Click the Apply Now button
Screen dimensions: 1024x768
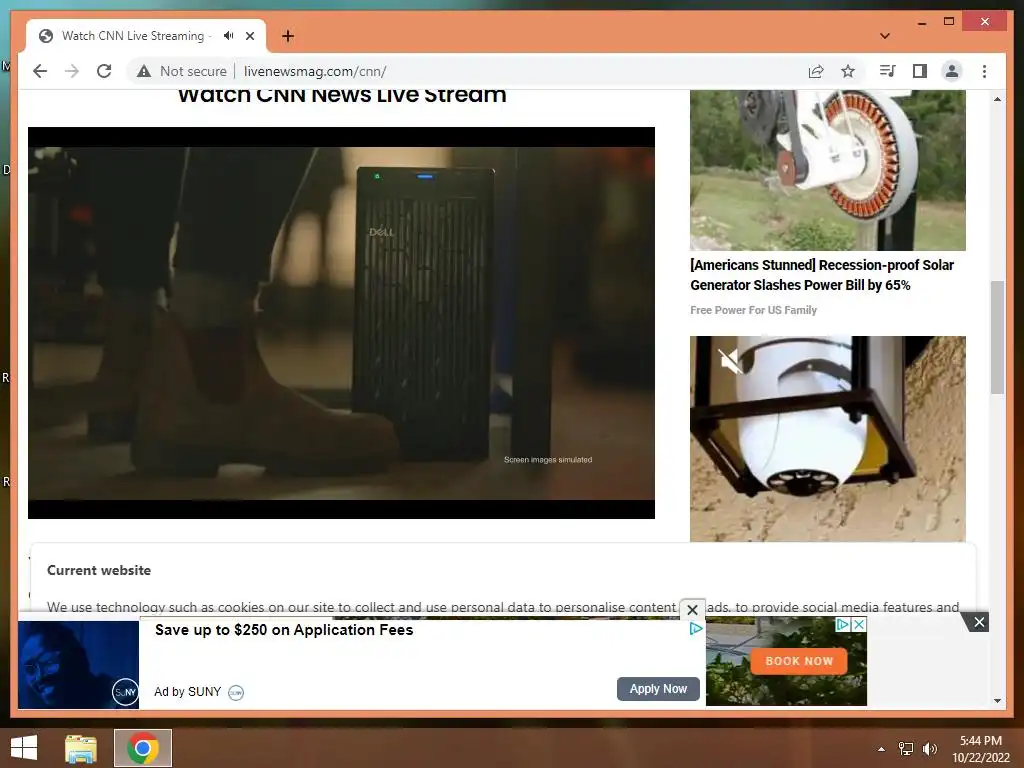pos(658,688)
